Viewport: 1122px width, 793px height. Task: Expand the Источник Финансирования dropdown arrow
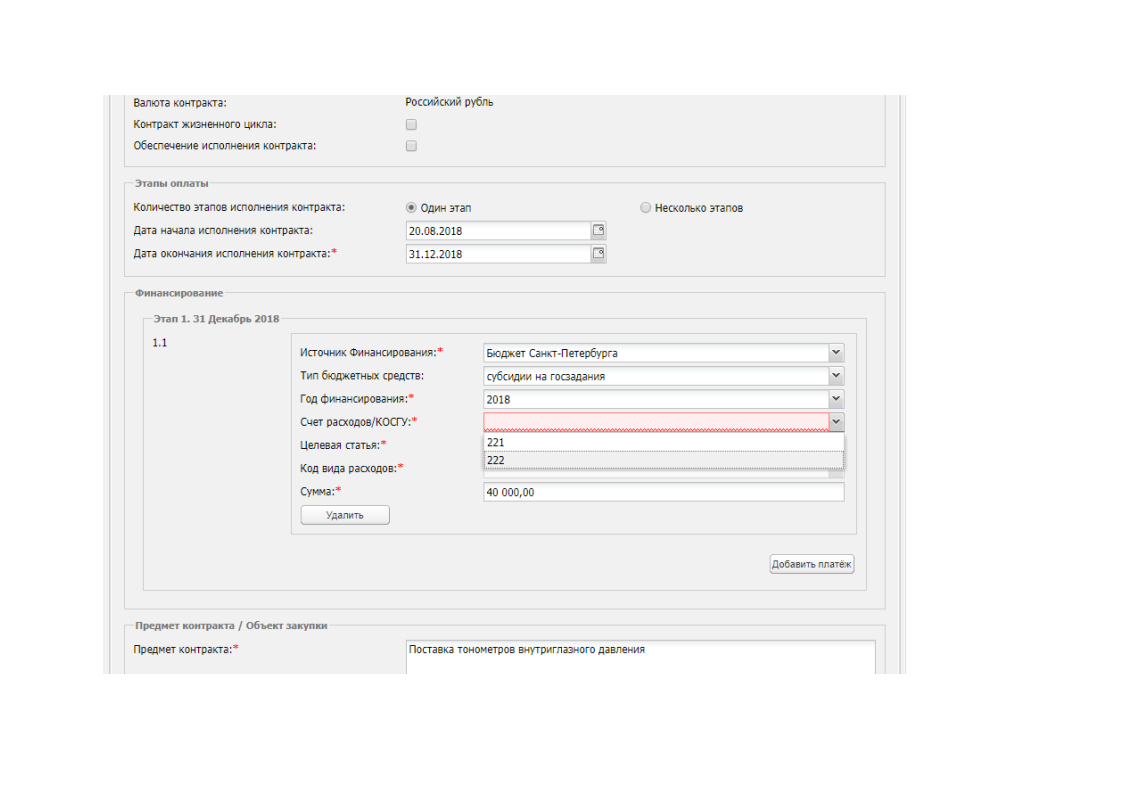pos(836,353)
